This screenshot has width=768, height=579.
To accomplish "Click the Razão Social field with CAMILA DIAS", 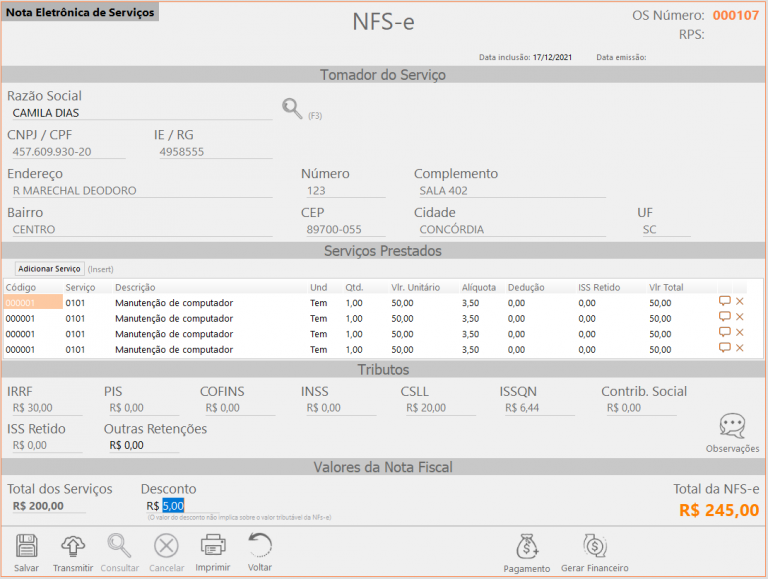I will click(x=140, y=113).
